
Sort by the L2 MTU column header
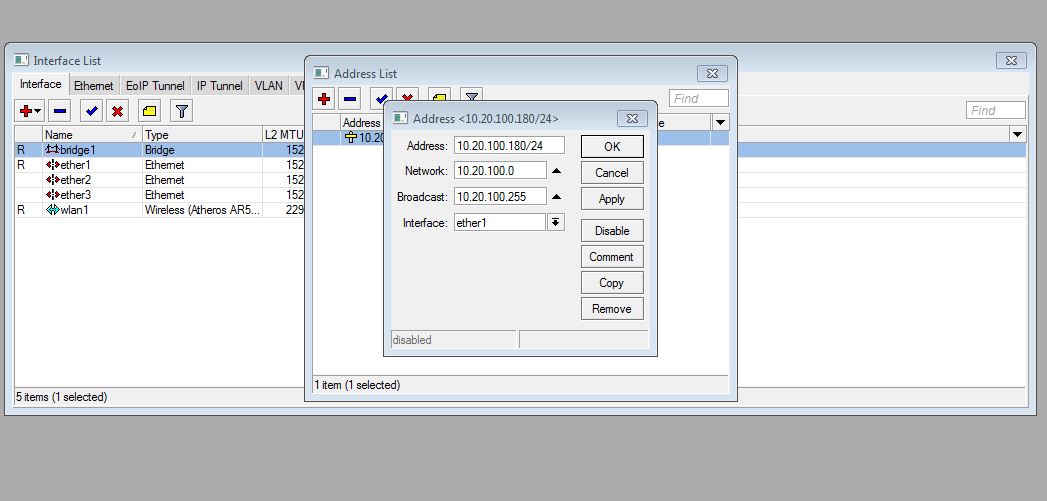click(x=284, y=134)
